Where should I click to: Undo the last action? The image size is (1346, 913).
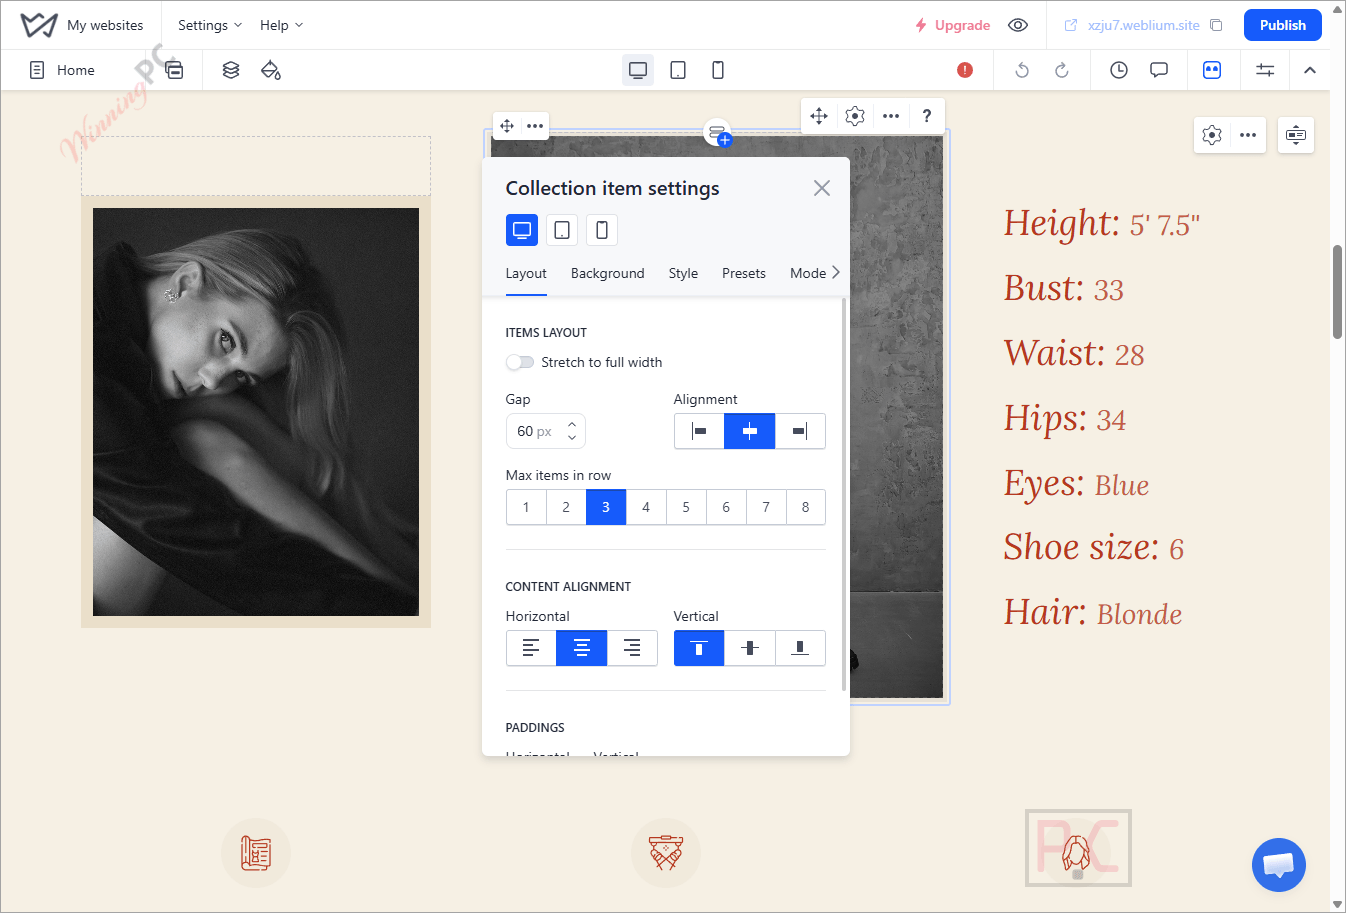(x=1022, y=70)
